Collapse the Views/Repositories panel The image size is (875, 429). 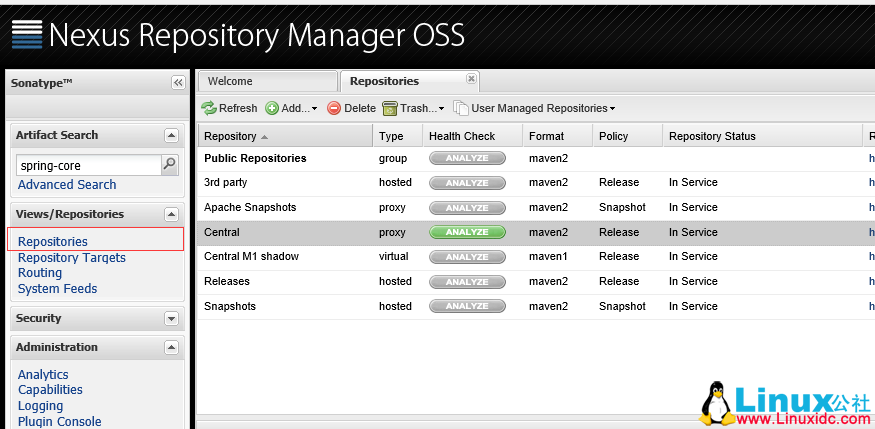[x=171, y=214]
